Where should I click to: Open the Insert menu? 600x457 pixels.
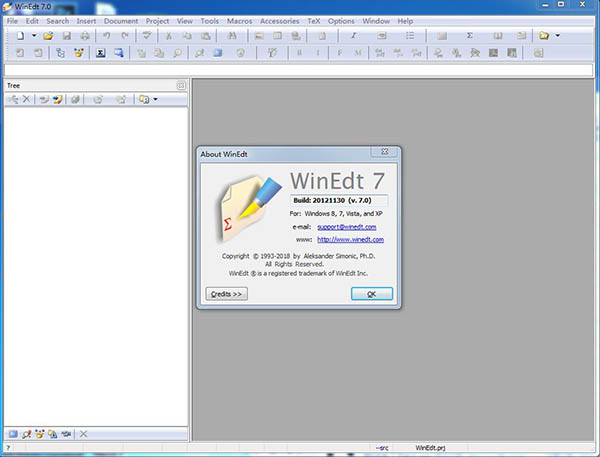pos(86,21)
